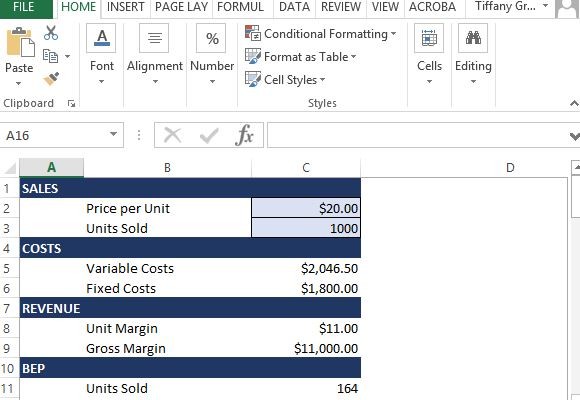Collapse the ribbon with the caret
The image size is (580, 400).
click(x=574, y=103)
